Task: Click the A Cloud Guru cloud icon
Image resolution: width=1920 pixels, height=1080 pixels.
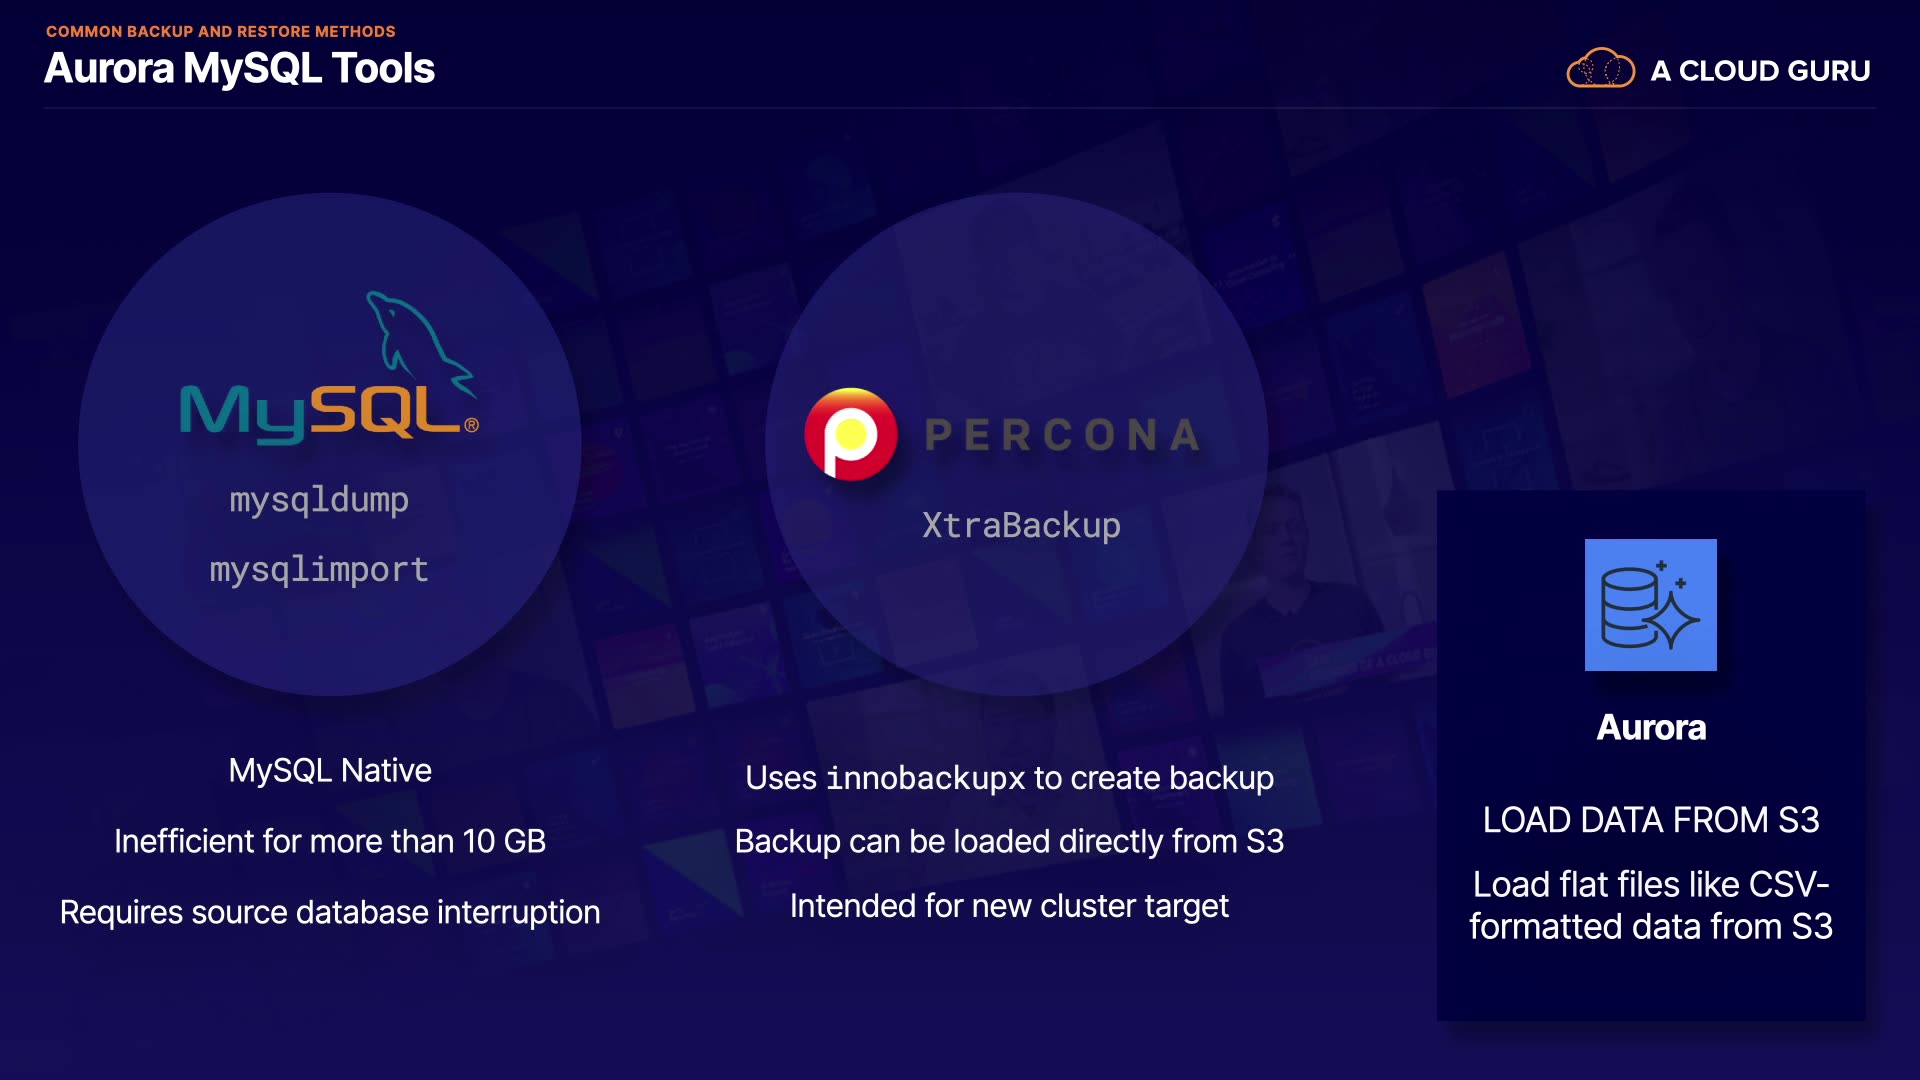Action: coord(1600,69)
